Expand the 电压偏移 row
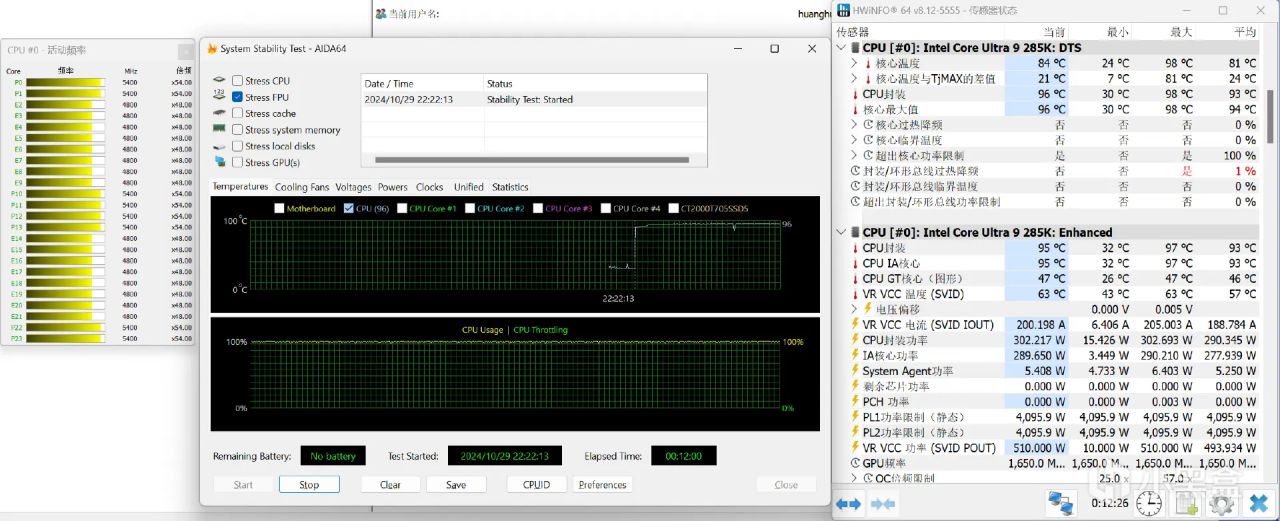Viewport: 1280px width, 521px height. pos(854,309)
